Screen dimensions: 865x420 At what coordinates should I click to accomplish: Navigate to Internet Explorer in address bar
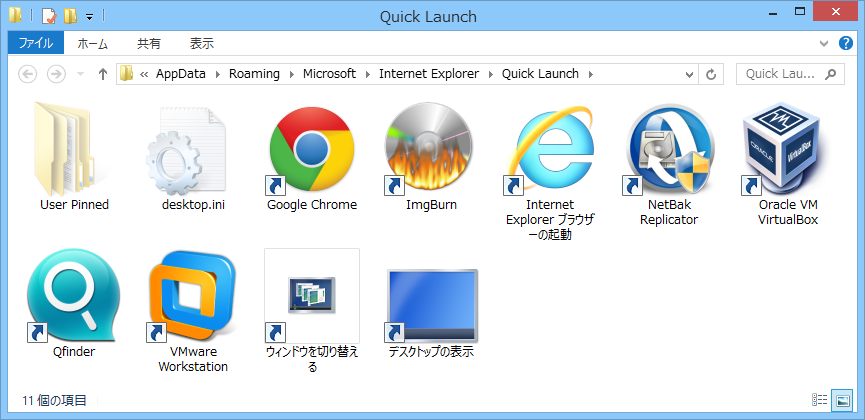[429, 74]
